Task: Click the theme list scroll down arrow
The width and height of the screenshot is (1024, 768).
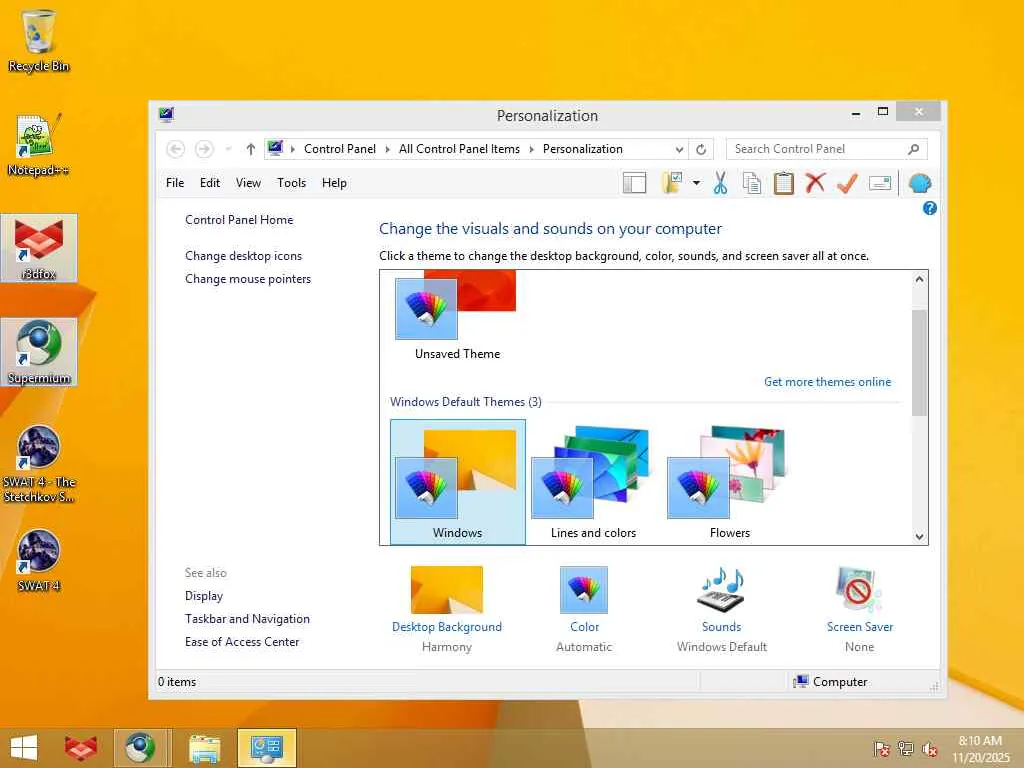Action: point(919,537)
